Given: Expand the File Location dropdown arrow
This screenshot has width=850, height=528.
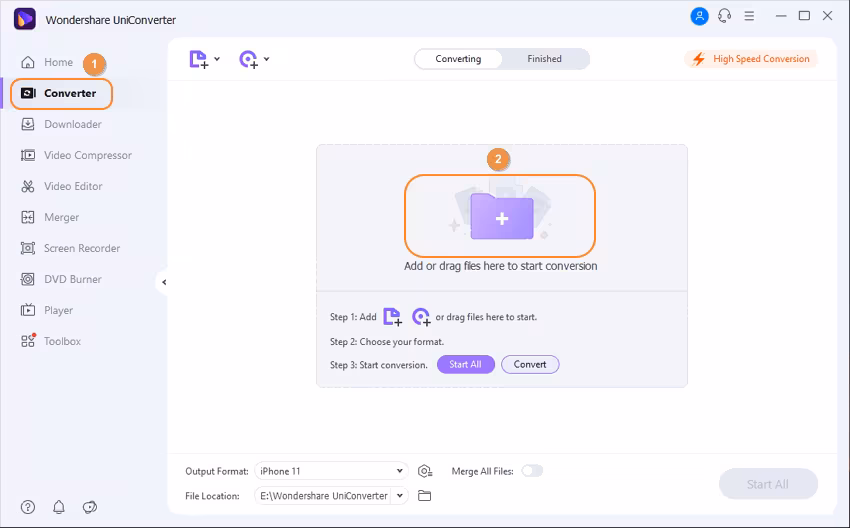Looking at the screenshot, I should tap(400, 495).
